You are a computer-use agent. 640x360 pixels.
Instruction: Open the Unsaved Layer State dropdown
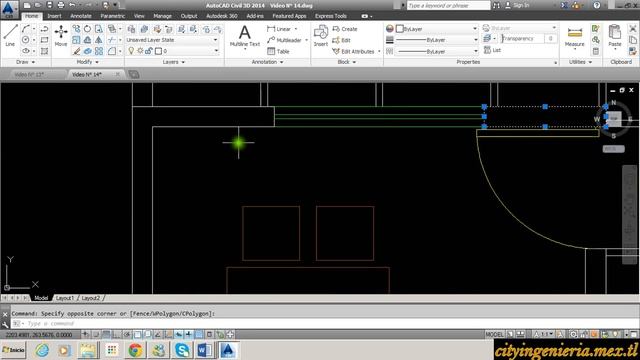coord(172,40)
